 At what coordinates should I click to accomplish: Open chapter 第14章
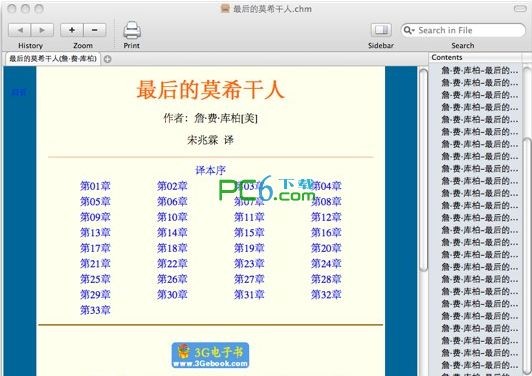click(172, 233)
